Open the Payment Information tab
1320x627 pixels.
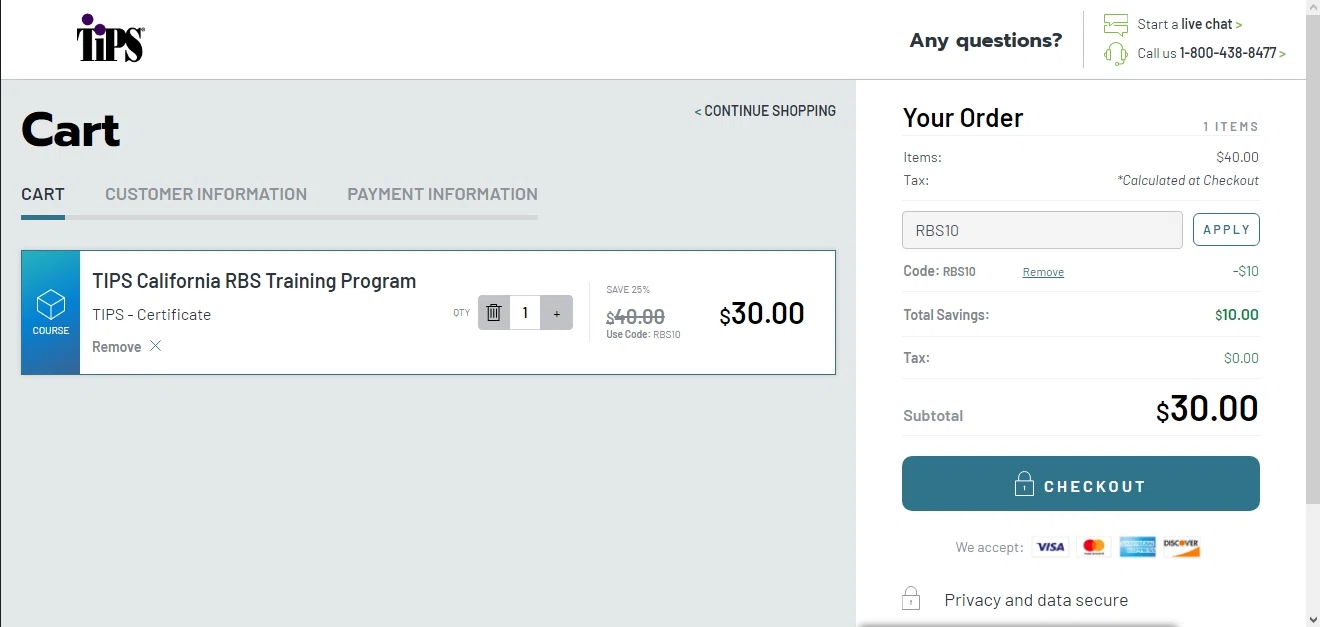[x=442, y=194]
